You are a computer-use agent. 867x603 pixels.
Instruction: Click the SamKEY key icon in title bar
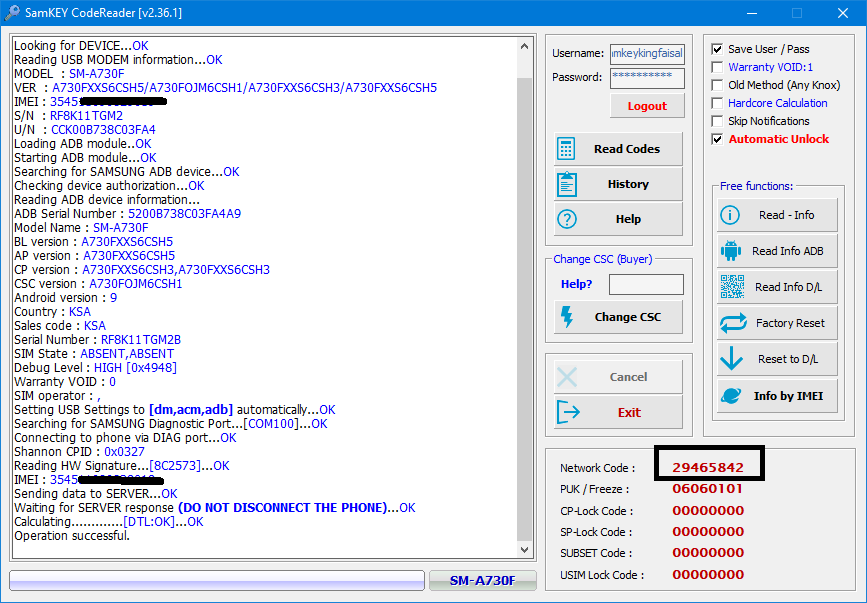point(11,13)
